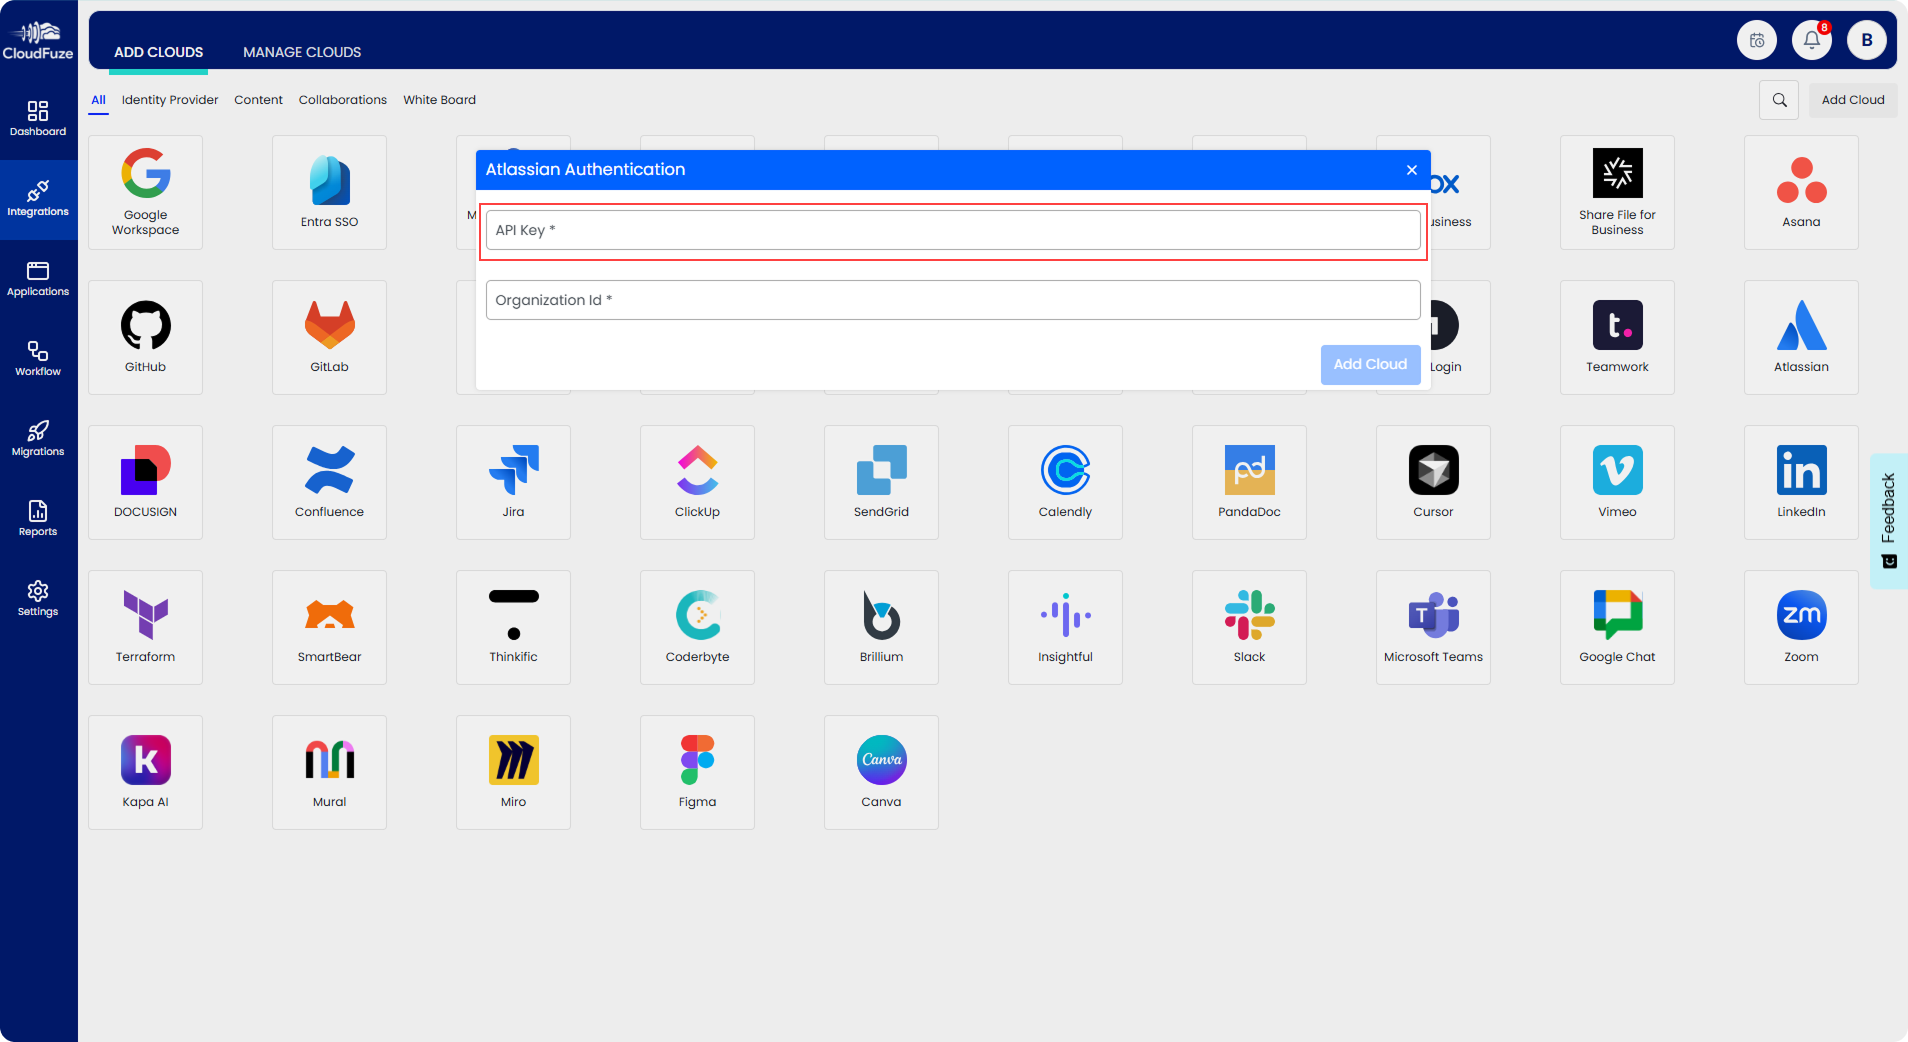The image size is (1908, 1042).
Task: Open the Feedback side tab
Action: click(1888, 520)
